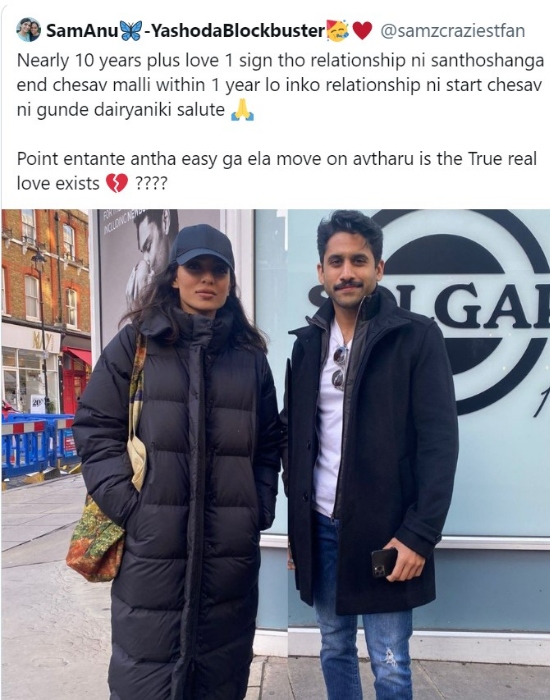The height and width of the screenshot is (700, 550).
Task: Click the party face emoji in name
Action: click(337, 31)
